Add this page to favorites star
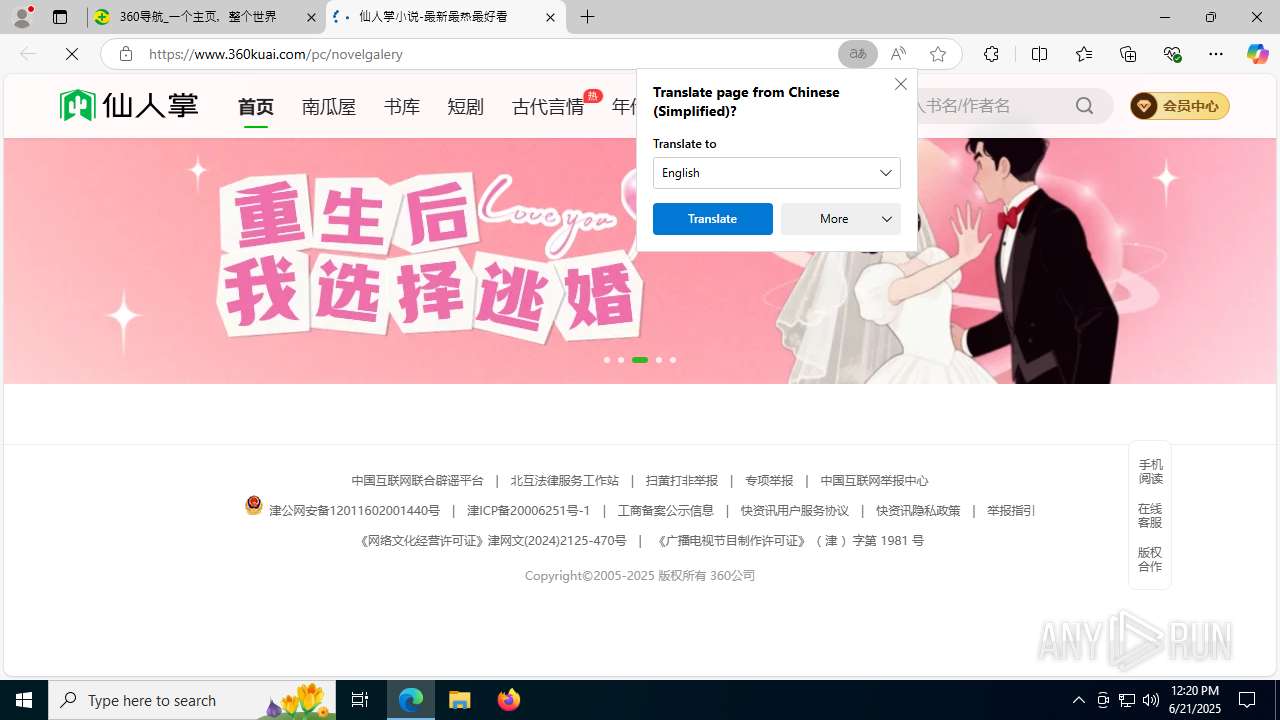Screen dimensions: 1280x720 point(938,54)
